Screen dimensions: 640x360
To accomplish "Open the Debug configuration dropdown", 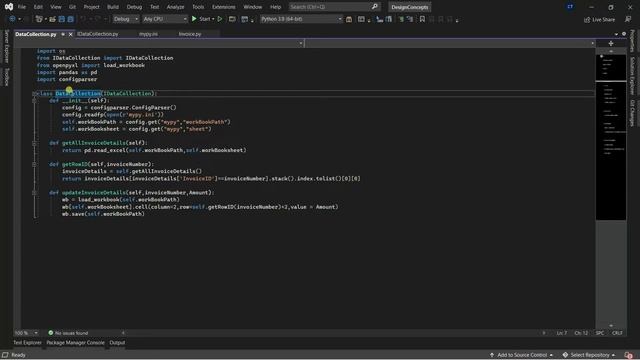I will [125, 19].
